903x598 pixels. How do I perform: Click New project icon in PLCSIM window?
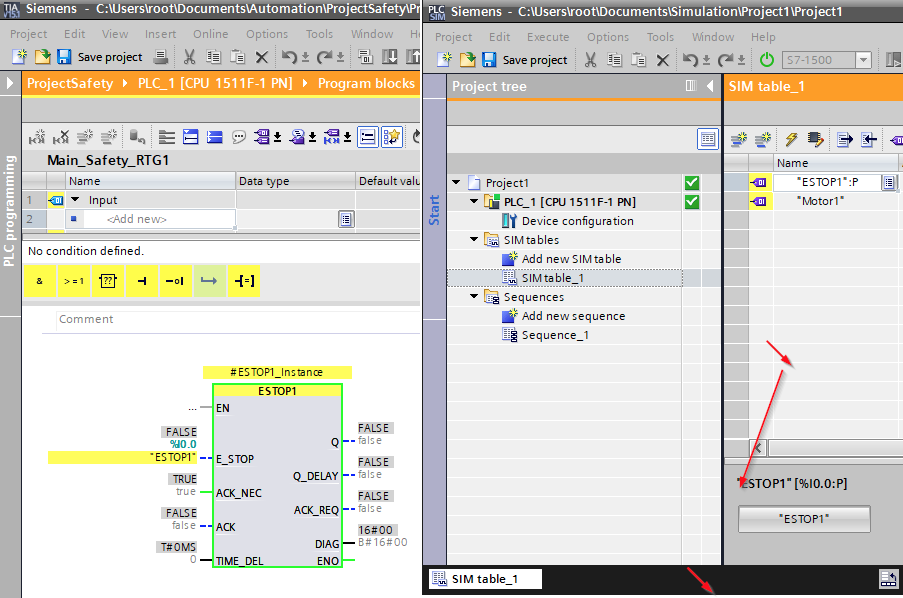[445, 59]
